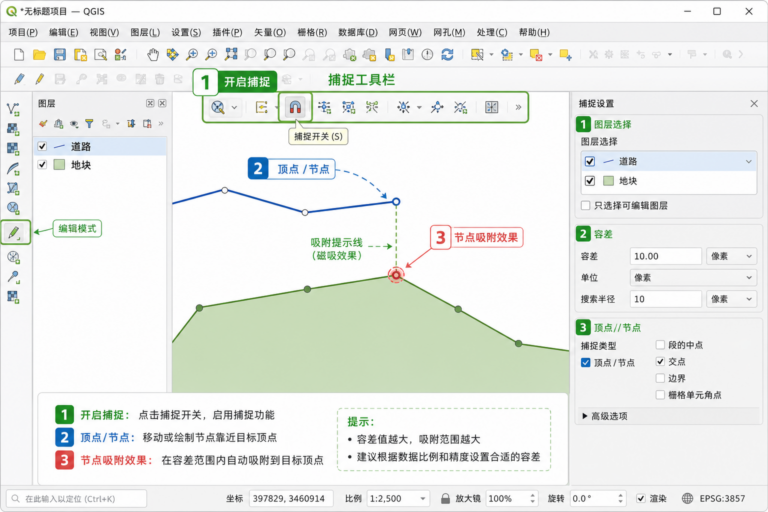The height and width of the screenshot is (512, 768).
Task: Enable the 栅格单元角点 checkbox
Action: (660, 395)
